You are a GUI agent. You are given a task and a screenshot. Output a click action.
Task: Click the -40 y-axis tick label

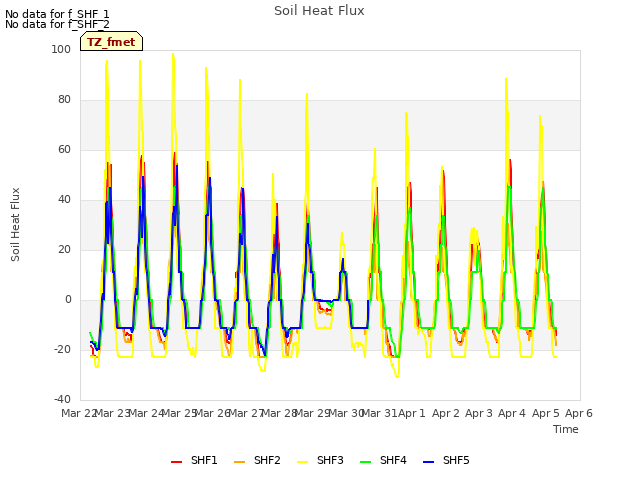coord(62,399)
